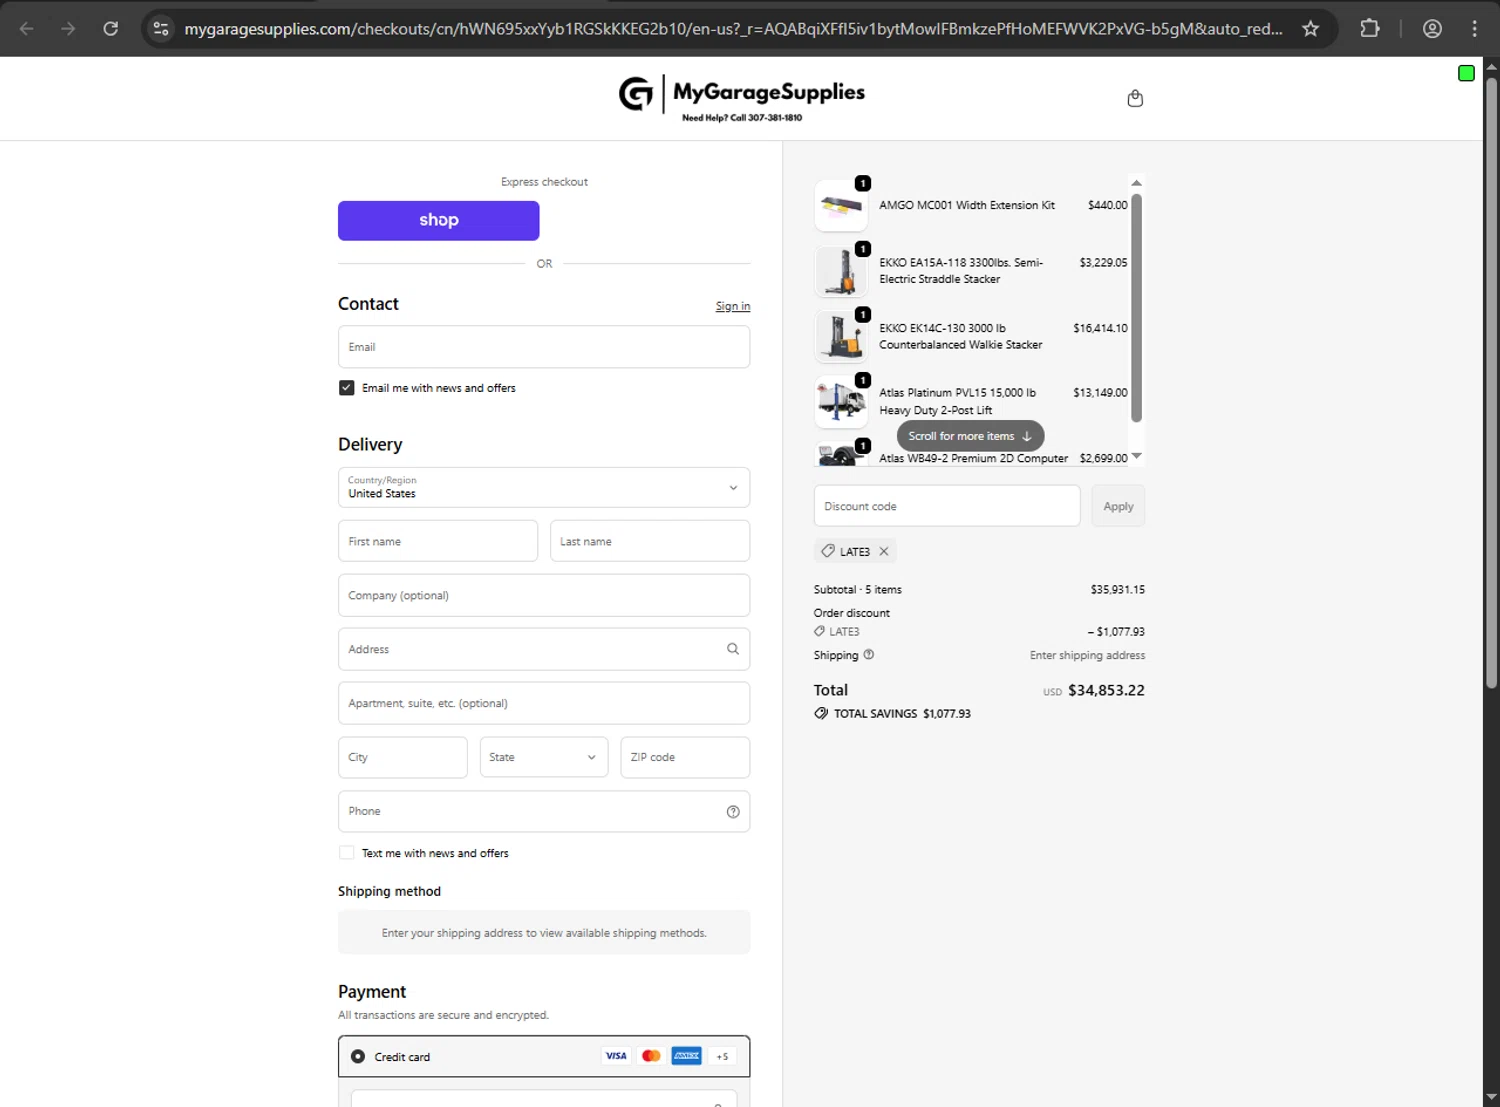Viewport: 1500px width, 1107px height.
Task: Click the green extension indicator square
Action: click(1466, 73)
